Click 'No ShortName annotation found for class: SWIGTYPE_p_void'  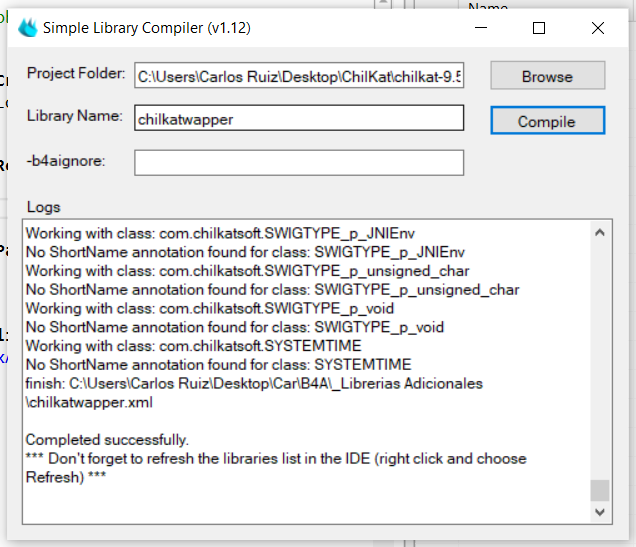coord(235,327)
